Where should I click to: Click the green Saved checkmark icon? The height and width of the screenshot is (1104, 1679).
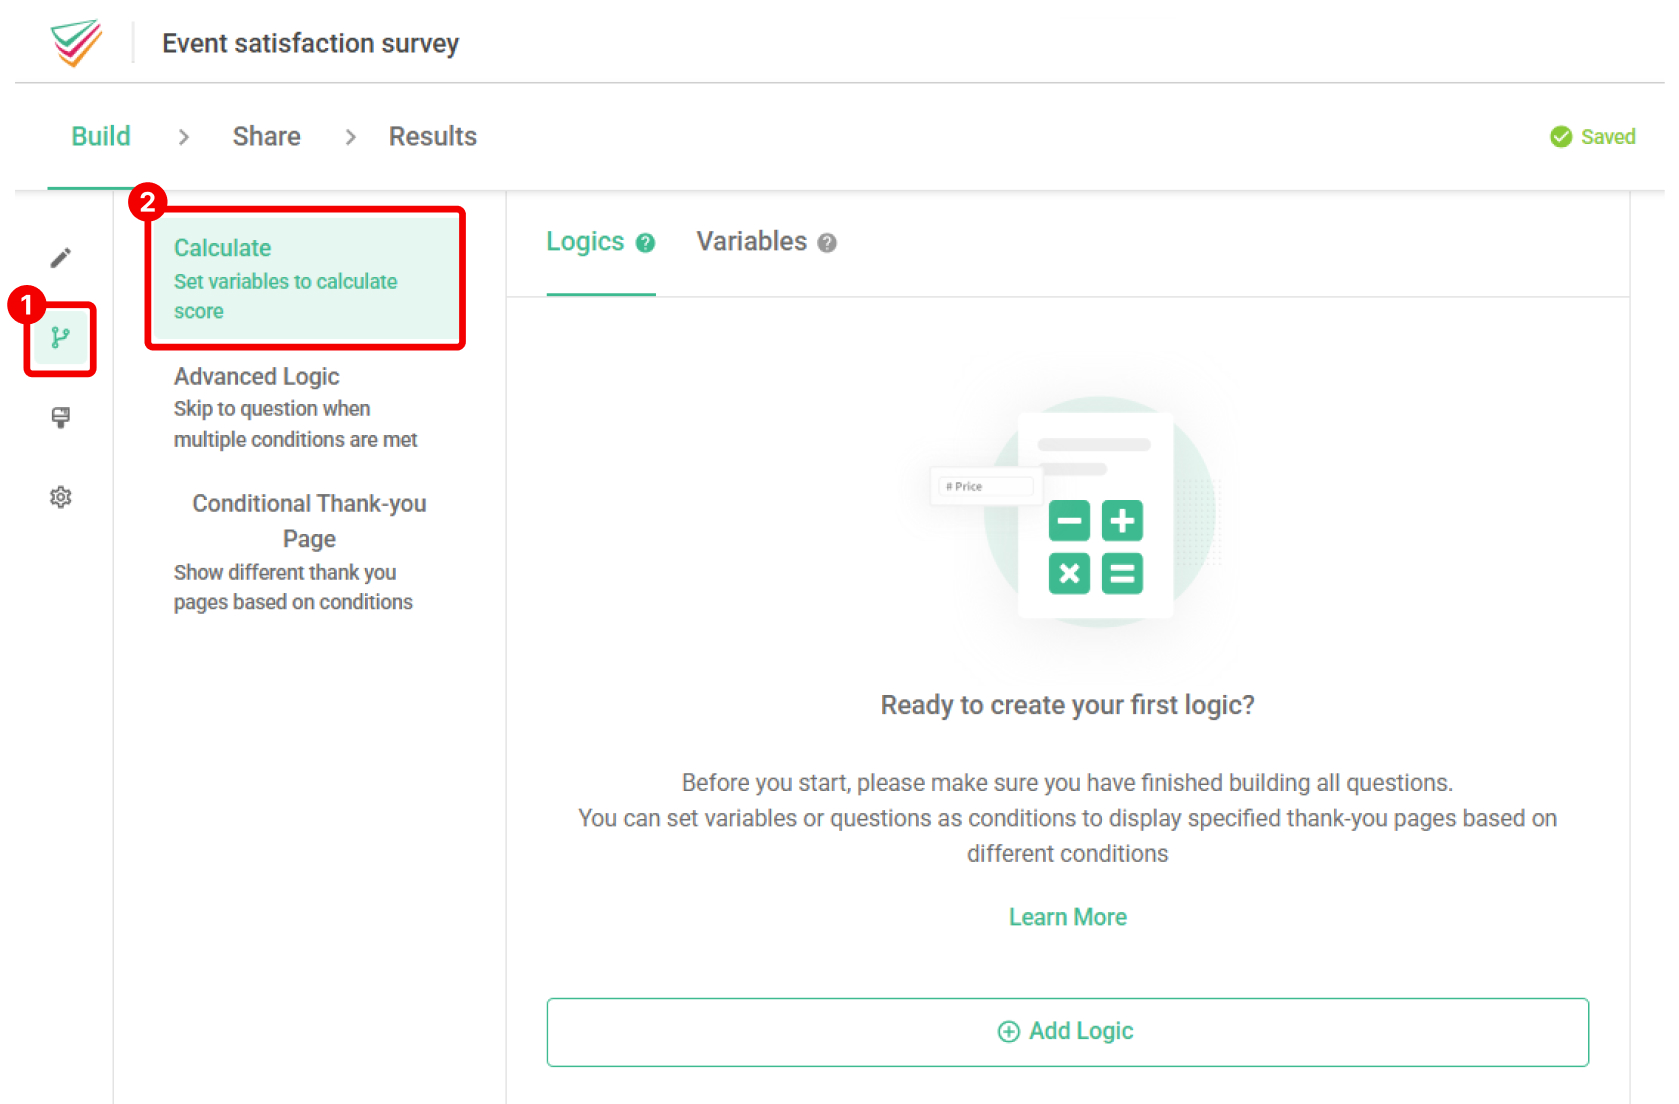1560,136
